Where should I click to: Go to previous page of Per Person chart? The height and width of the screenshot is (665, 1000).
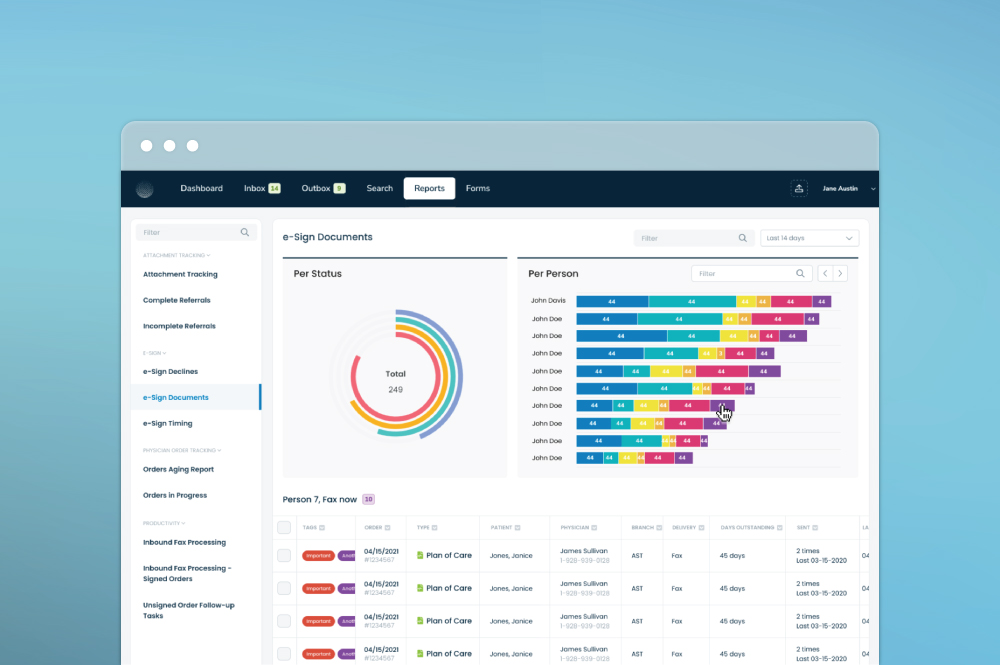[825, 273]
